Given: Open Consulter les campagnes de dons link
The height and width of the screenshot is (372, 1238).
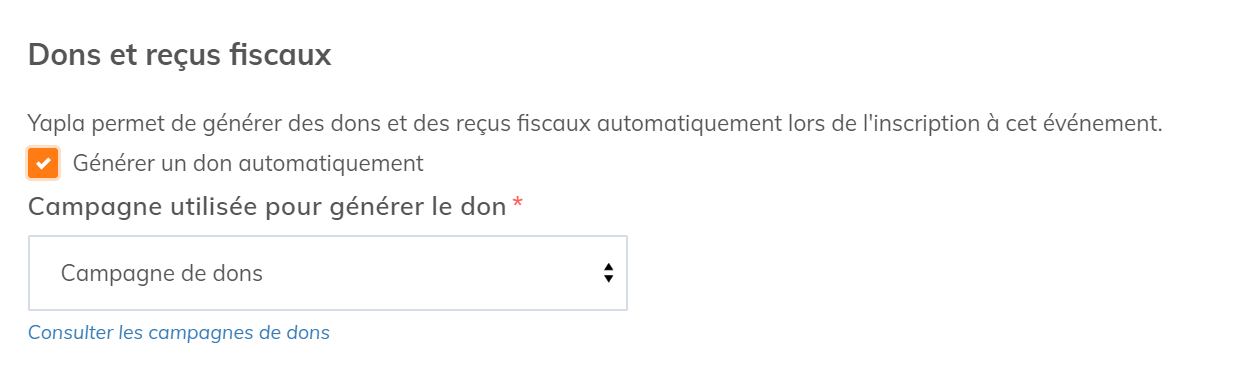Looking at the screenshot, I should [x=179, y=332].
